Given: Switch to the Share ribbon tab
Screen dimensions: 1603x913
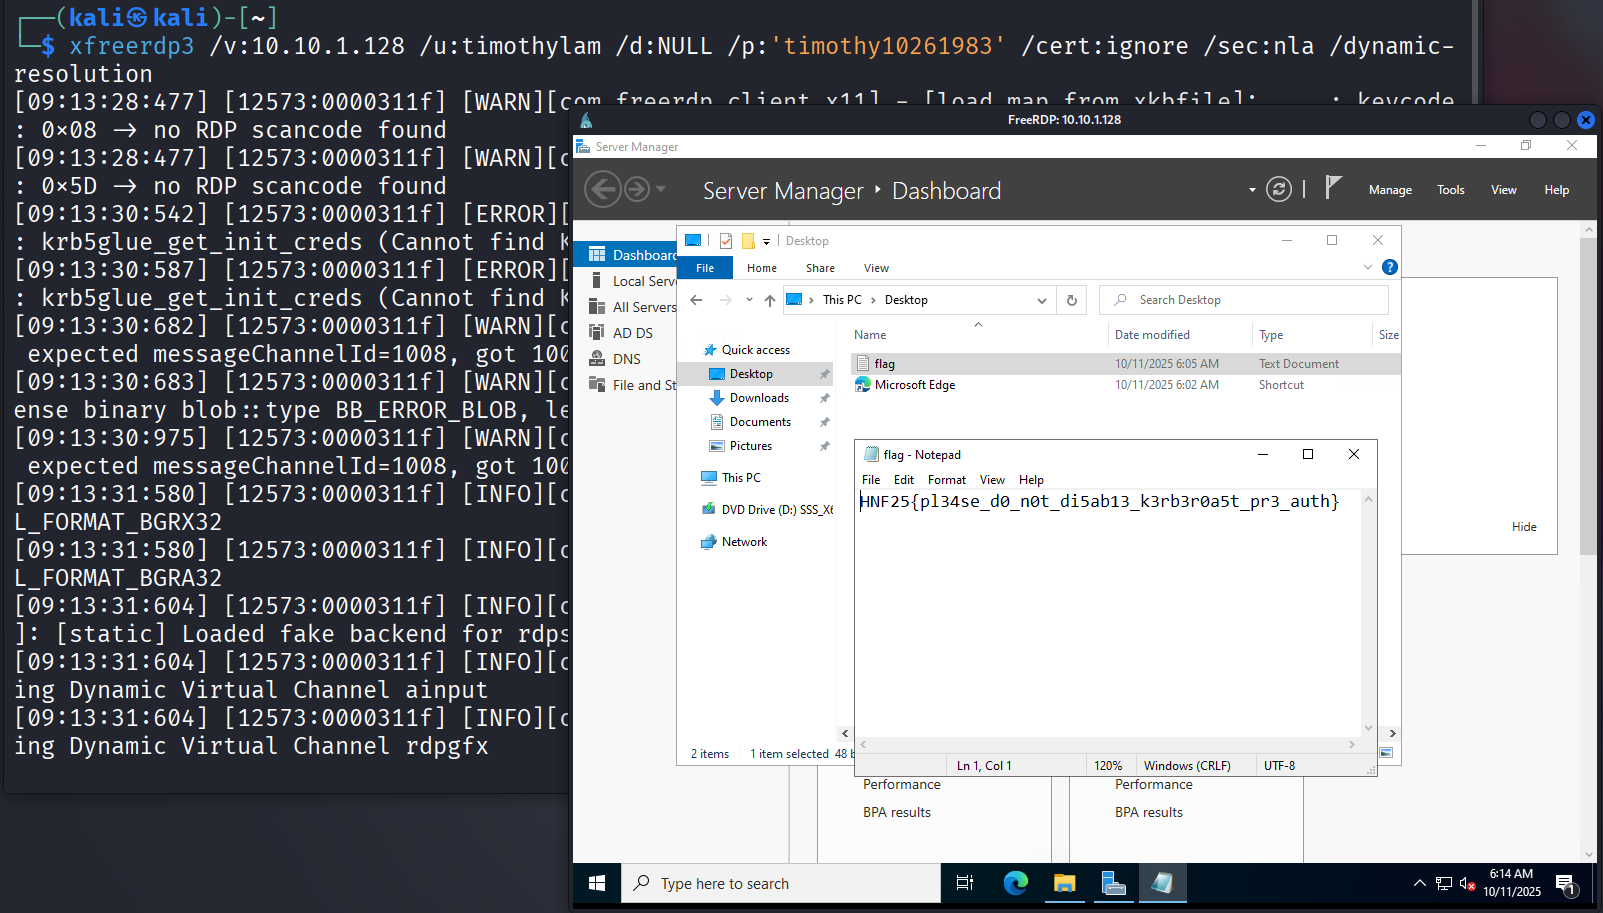Looking at the screenshot, I should click(x=820, y=268).
